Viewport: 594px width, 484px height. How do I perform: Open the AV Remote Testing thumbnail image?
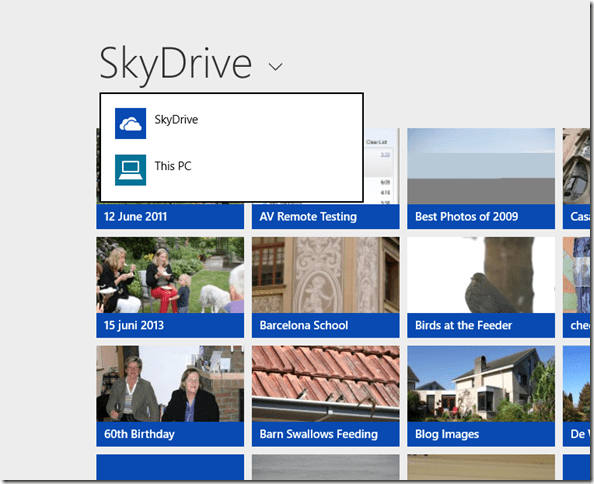pos(381,166)
